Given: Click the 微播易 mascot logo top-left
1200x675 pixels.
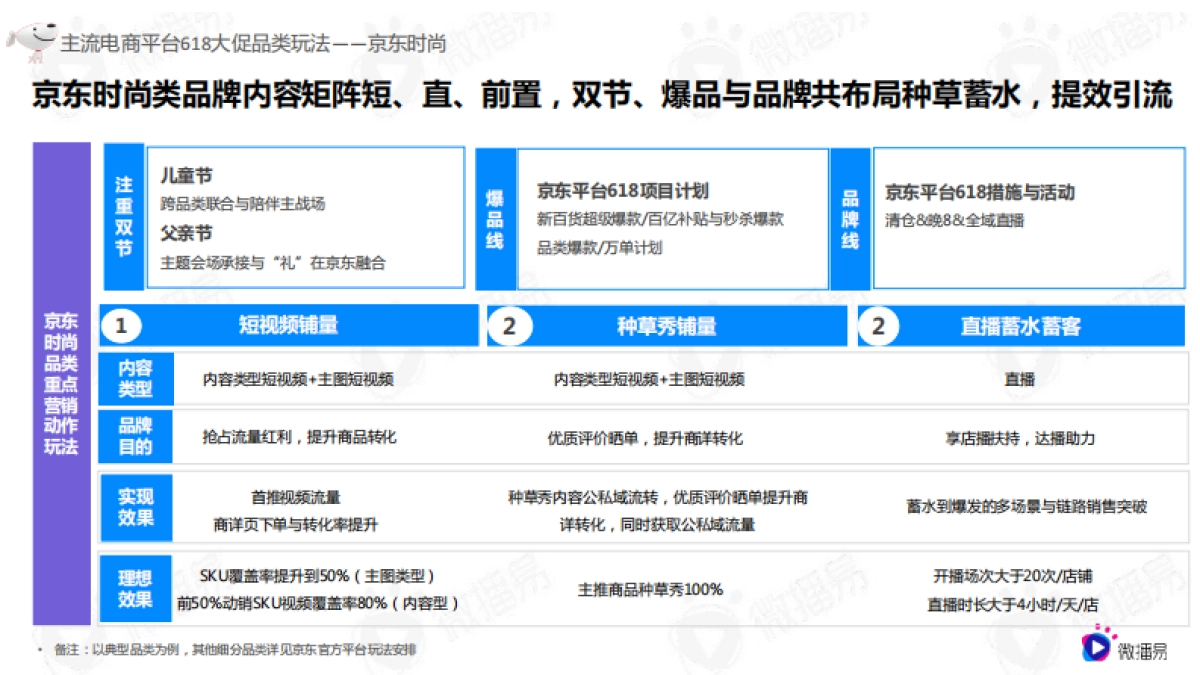Looking at the screenshot, I should point(32,33).
